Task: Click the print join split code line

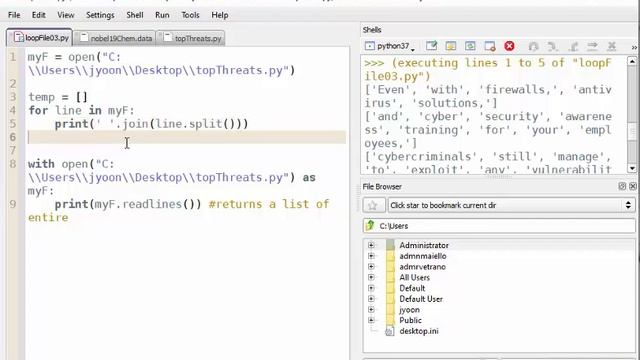Action: [151, 124]
